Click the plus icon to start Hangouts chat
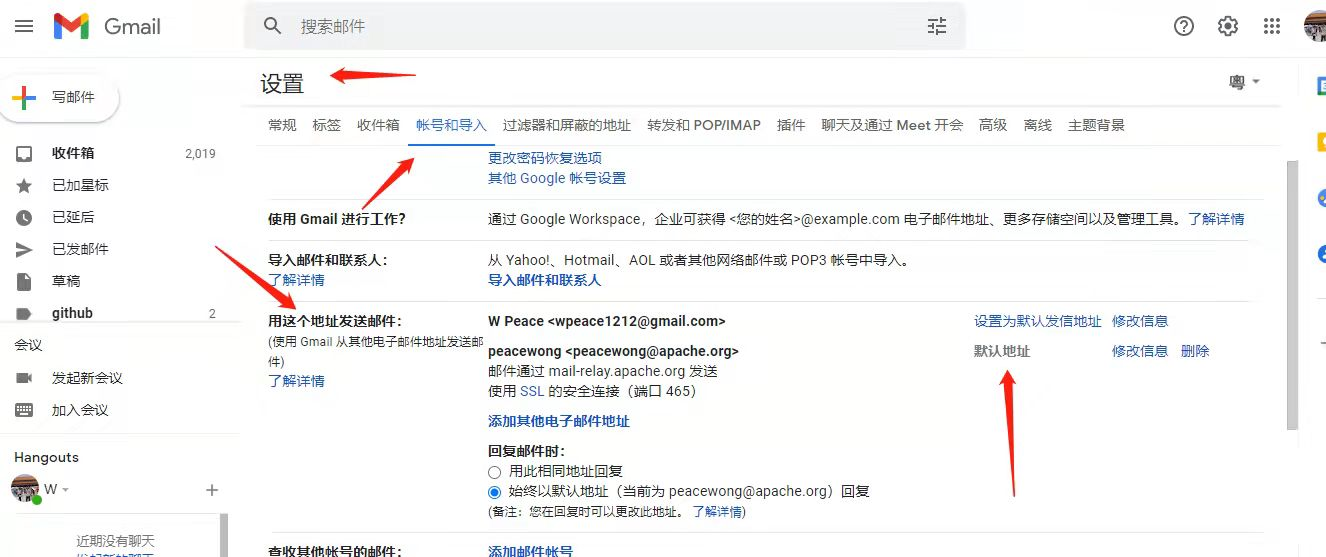 211,490
